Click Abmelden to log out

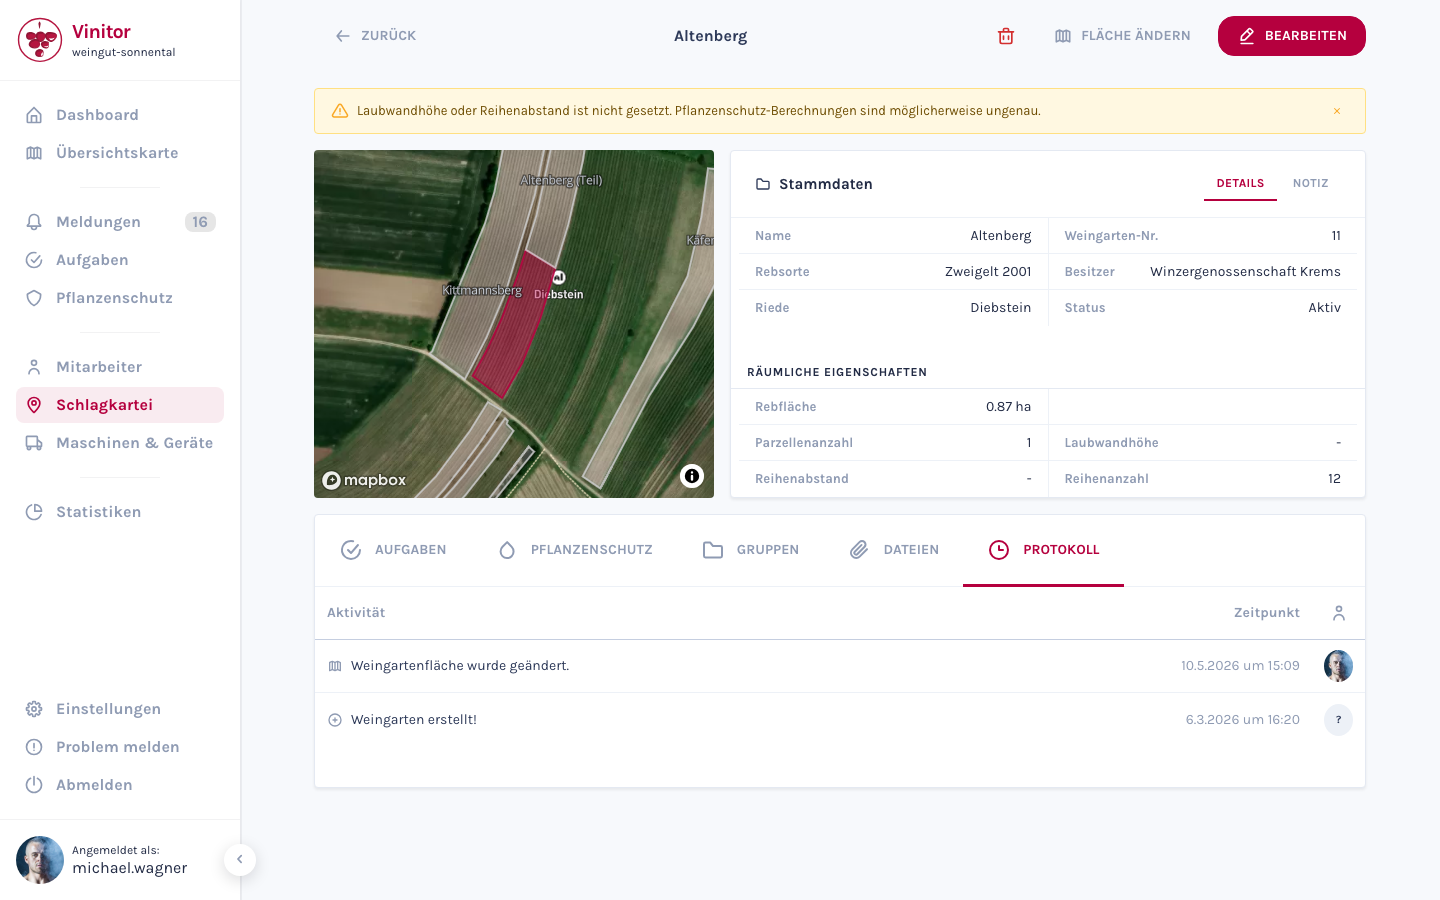click(120, 785)
